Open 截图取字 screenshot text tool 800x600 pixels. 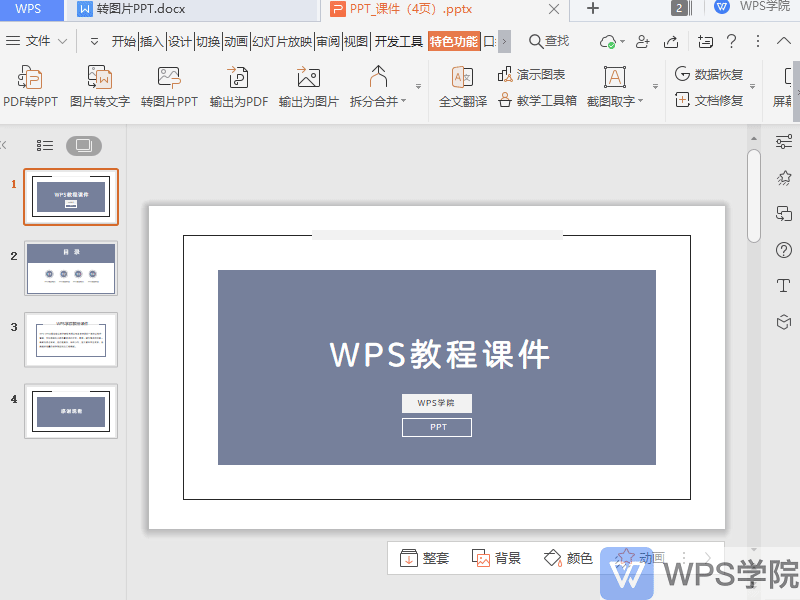[614, 86]
